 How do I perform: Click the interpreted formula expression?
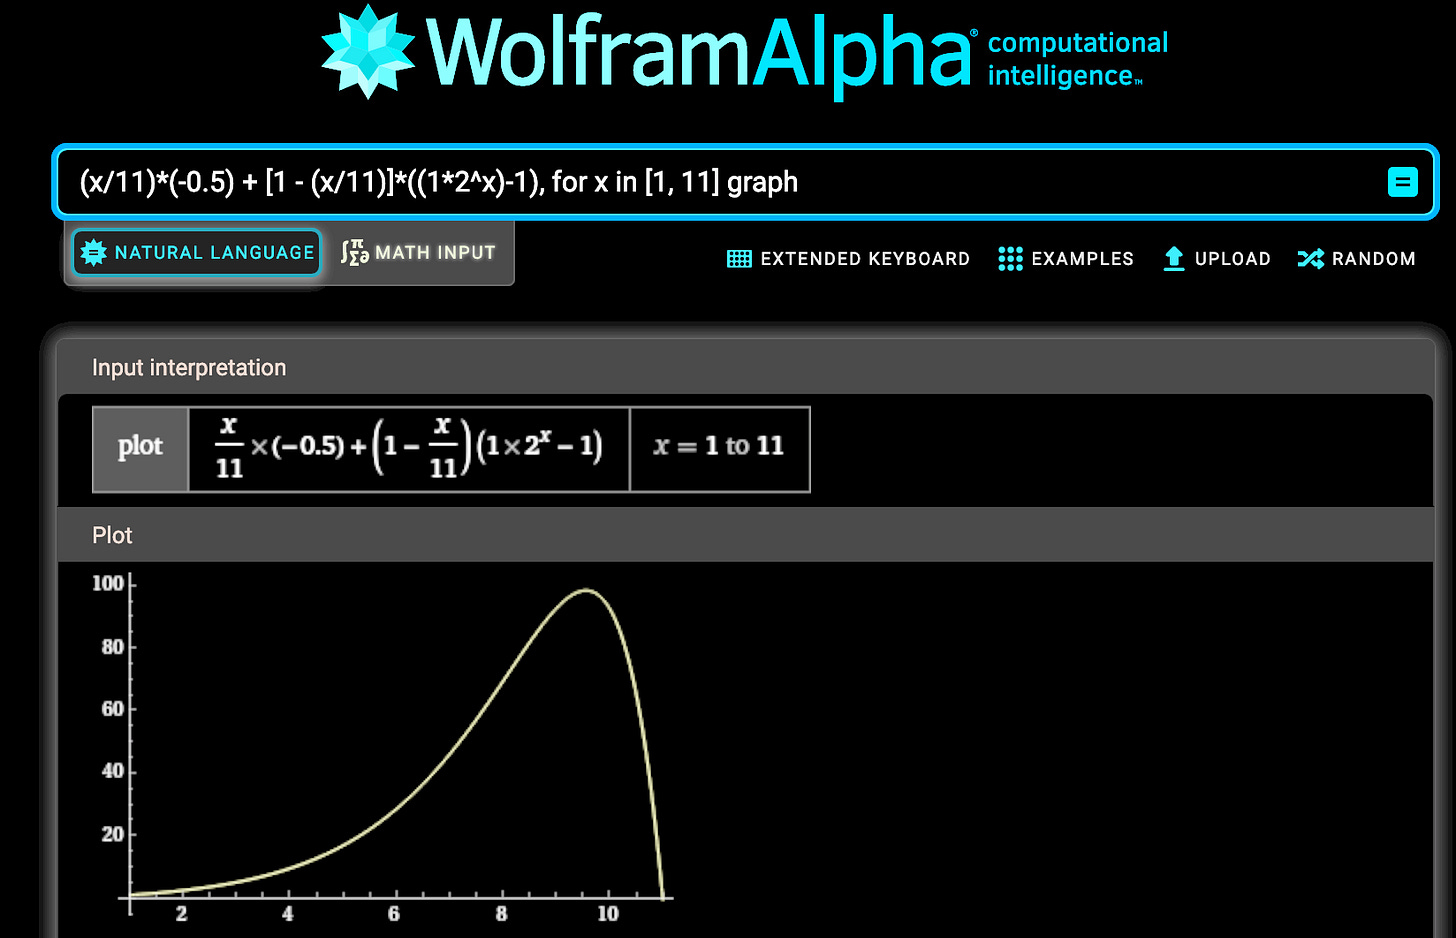pos(409,447)
